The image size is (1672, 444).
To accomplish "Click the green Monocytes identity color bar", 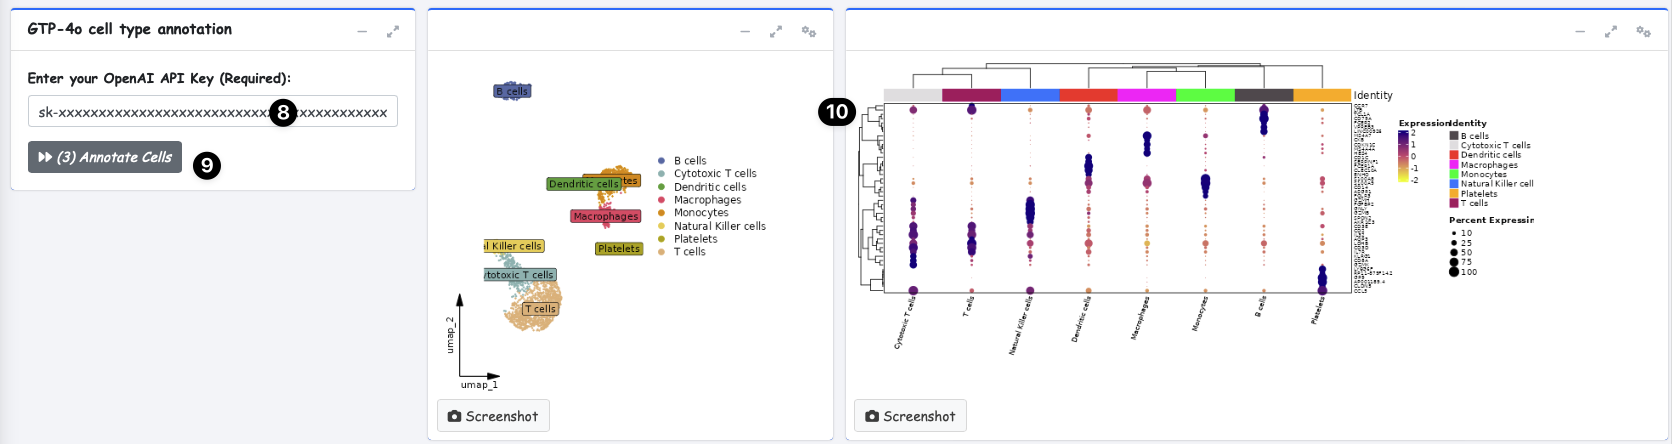I will [x=1205, y=95].
